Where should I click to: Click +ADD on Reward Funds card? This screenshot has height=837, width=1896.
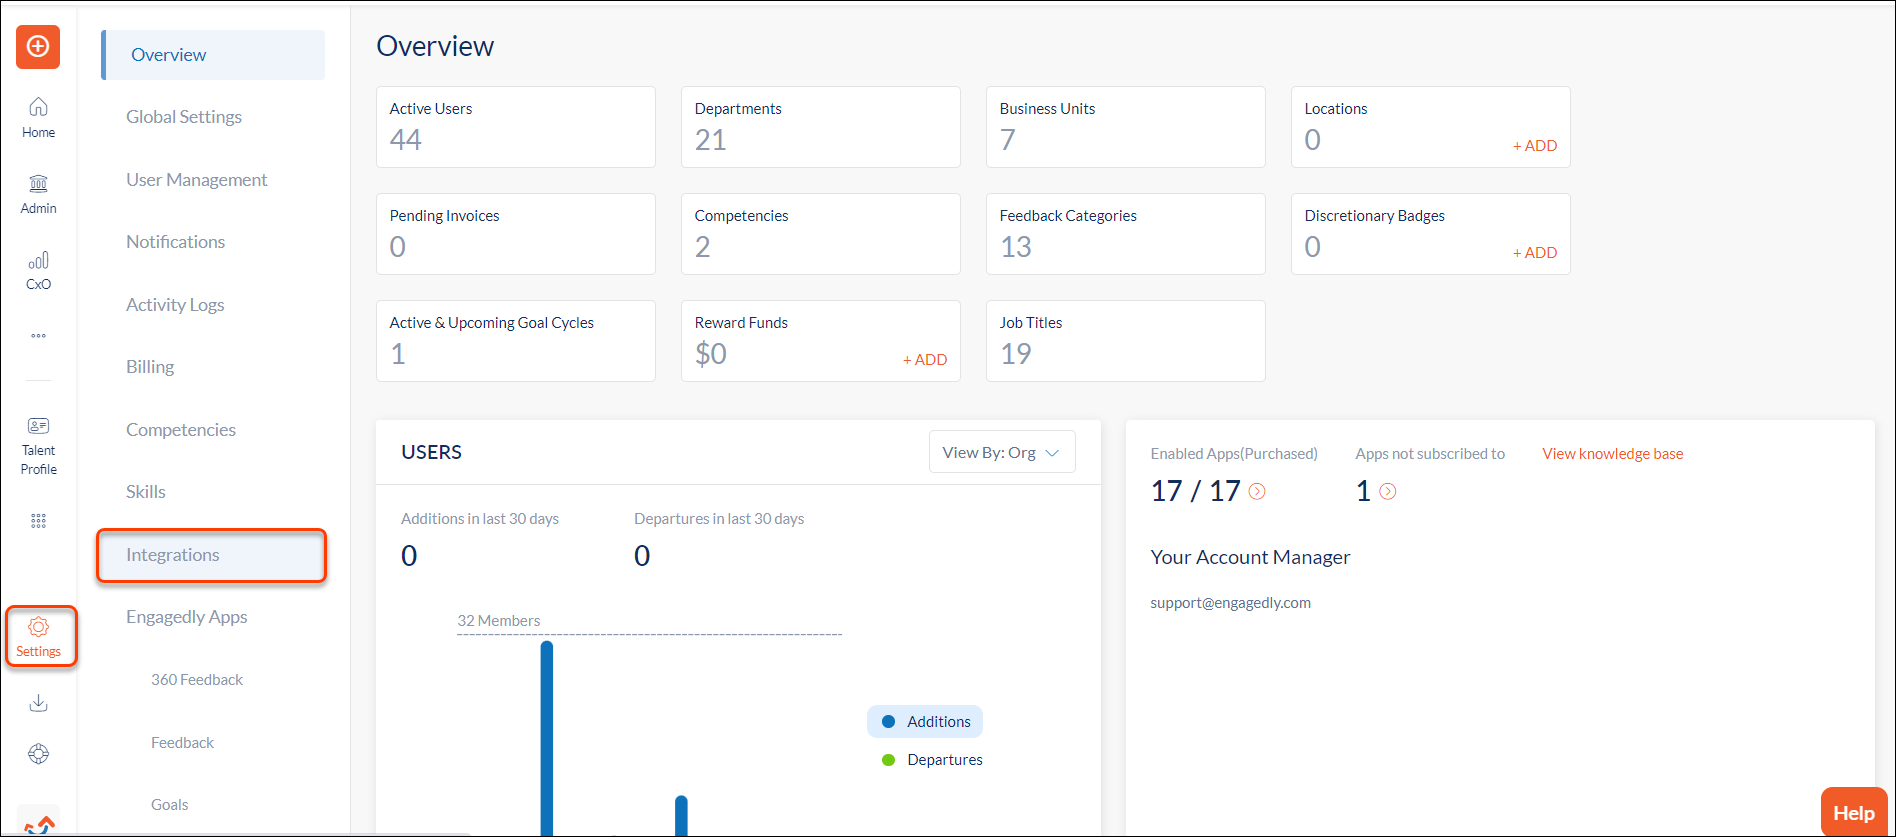[x=924, y=360]
